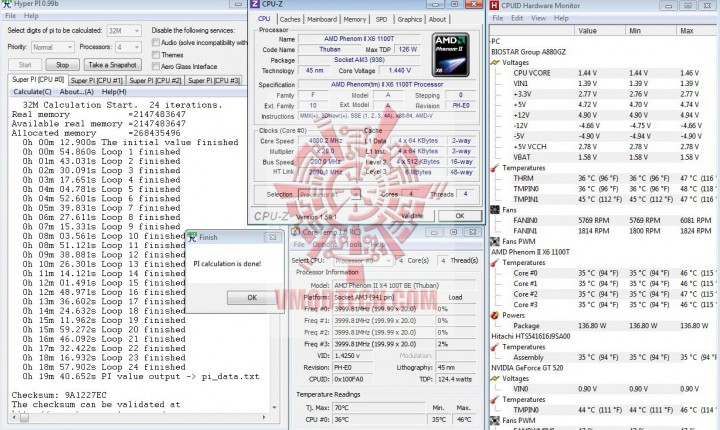Open About...(A) menu in Super PI pane
720x430 pixels.
(77, 92)
